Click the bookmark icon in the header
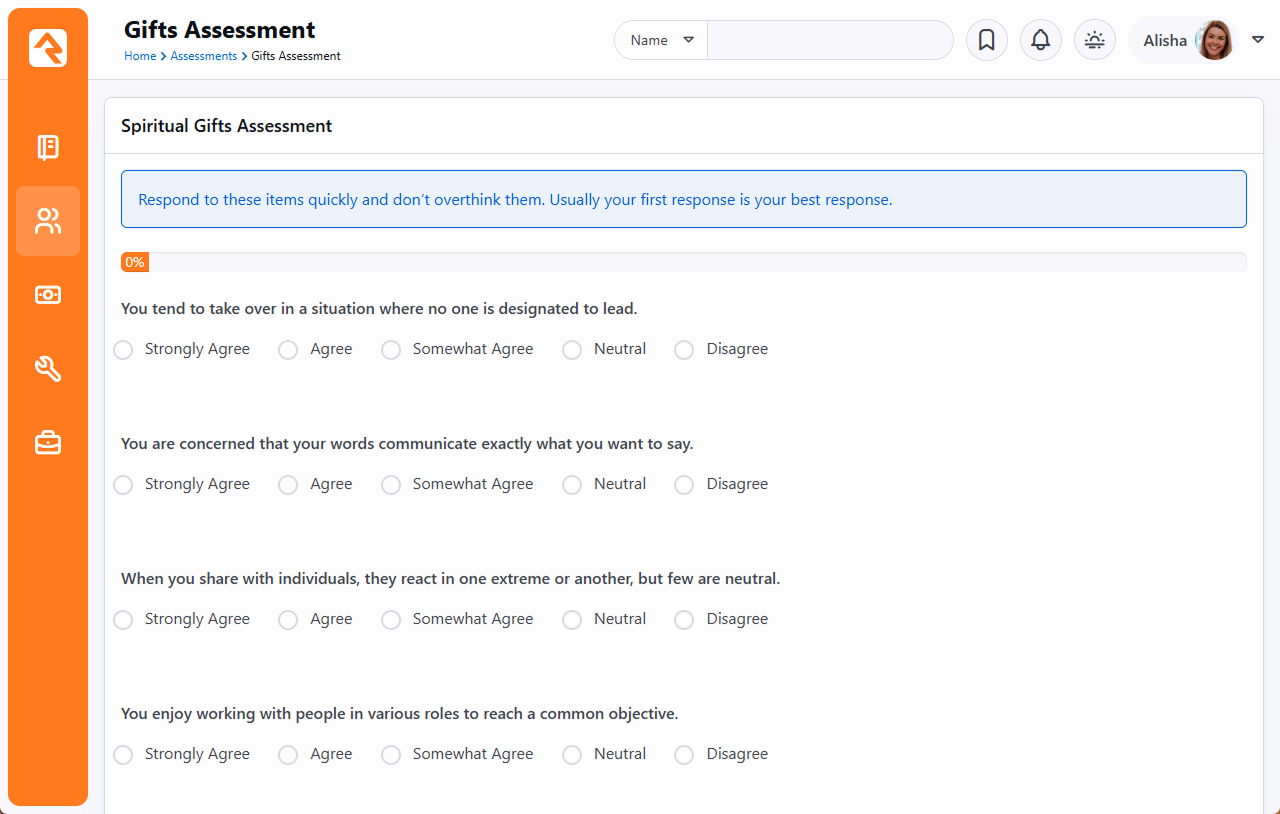The image size is (1280, 814). [986, 40]
